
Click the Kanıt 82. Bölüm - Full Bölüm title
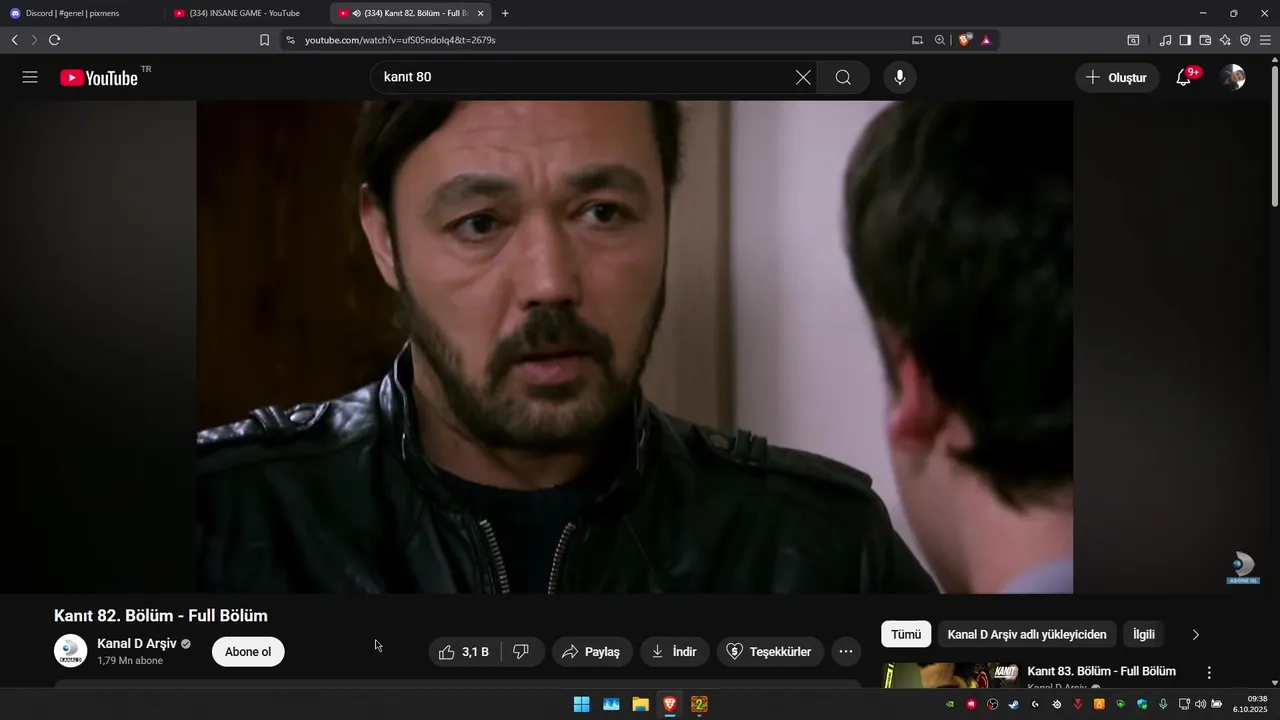[x=161, y=616]
